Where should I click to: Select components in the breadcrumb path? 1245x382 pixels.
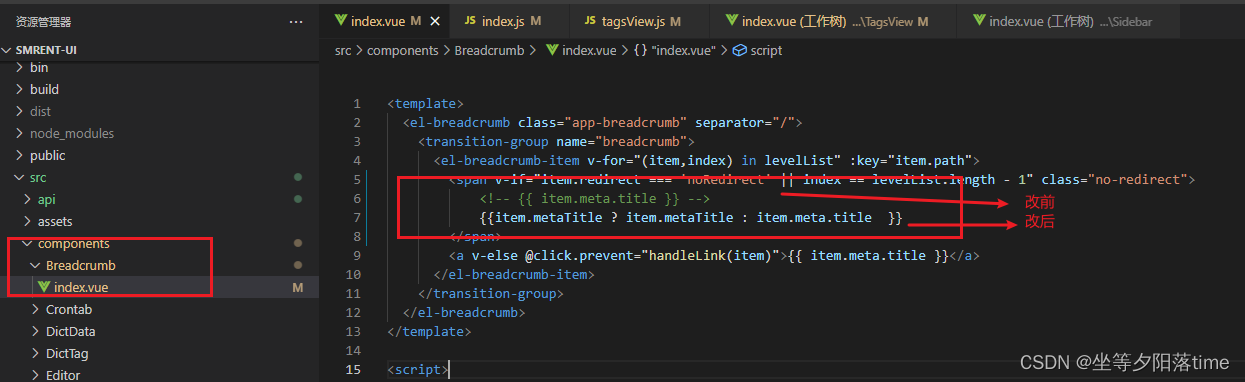click(x=403, y=50)
